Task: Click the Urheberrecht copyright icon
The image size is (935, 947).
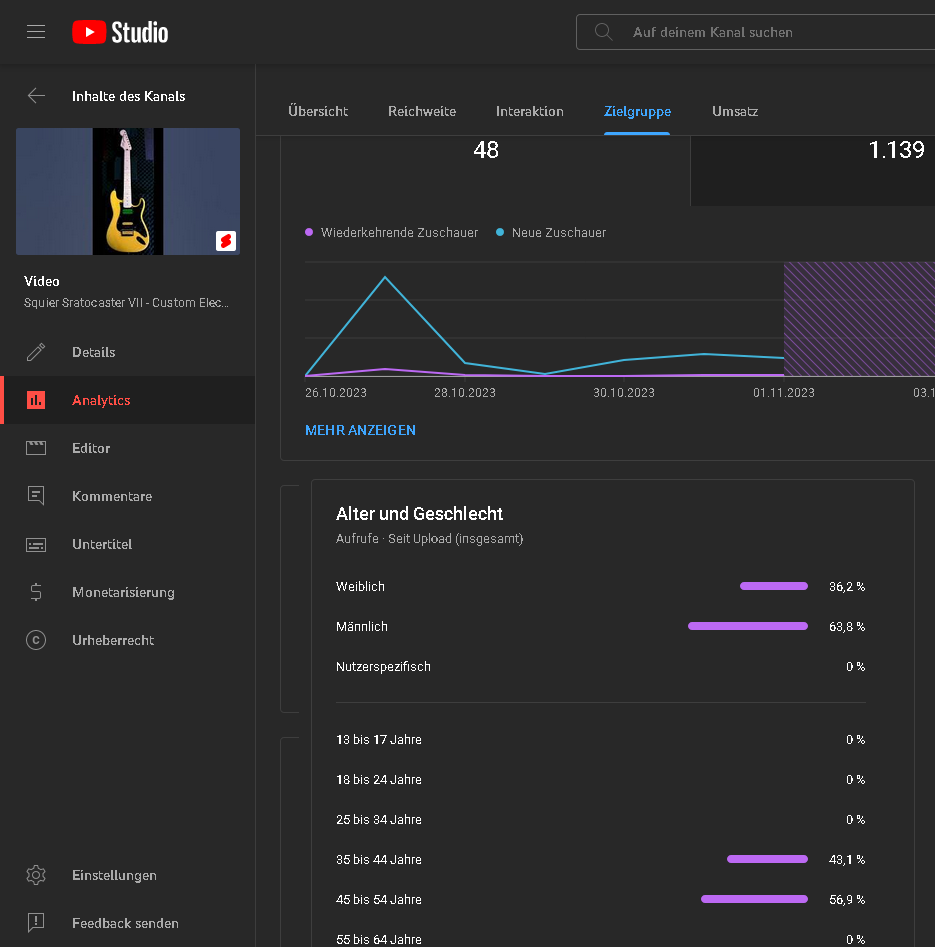Action: tap(36, 640)
